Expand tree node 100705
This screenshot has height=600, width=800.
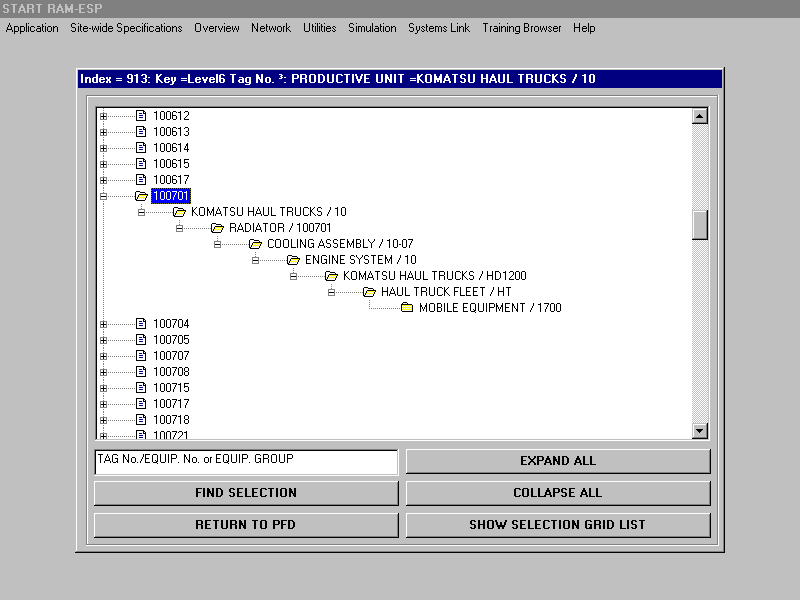(104, 340)
